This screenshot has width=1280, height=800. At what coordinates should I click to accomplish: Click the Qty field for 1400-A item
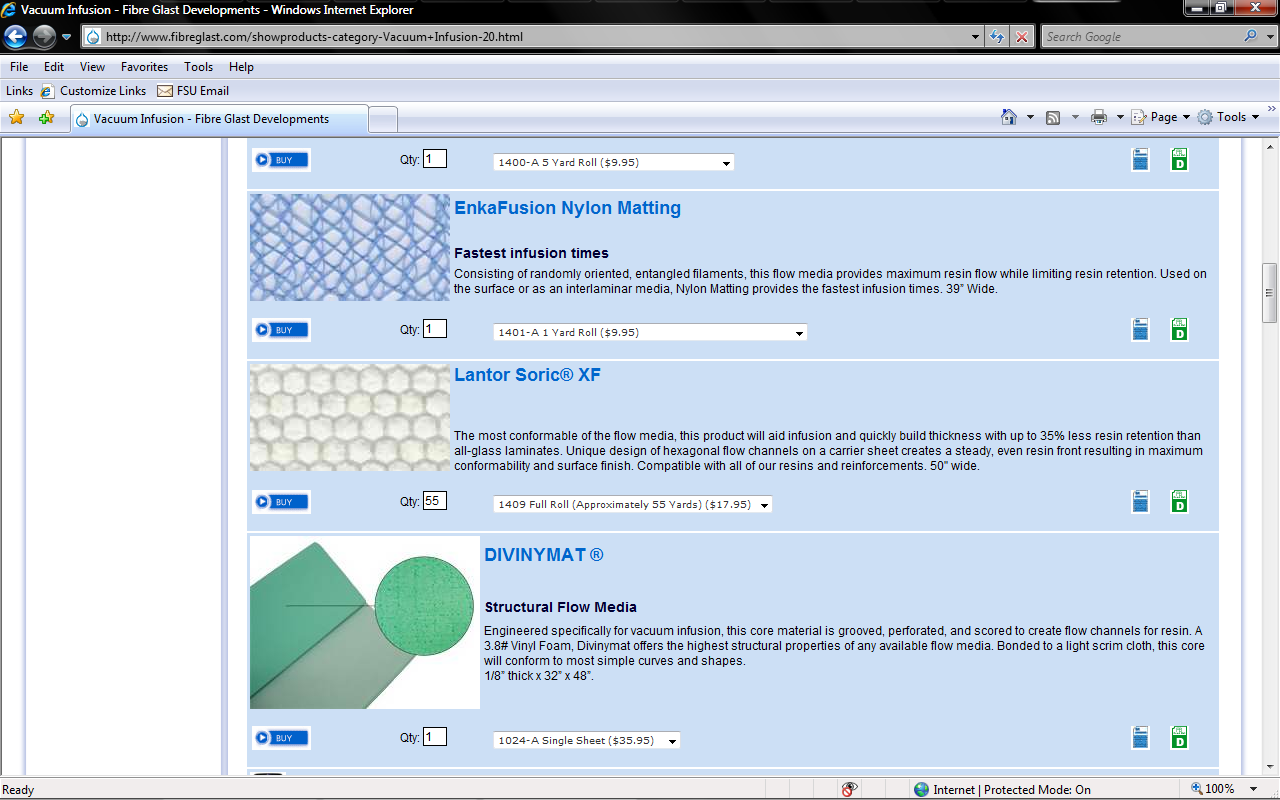tap(435, 159)
